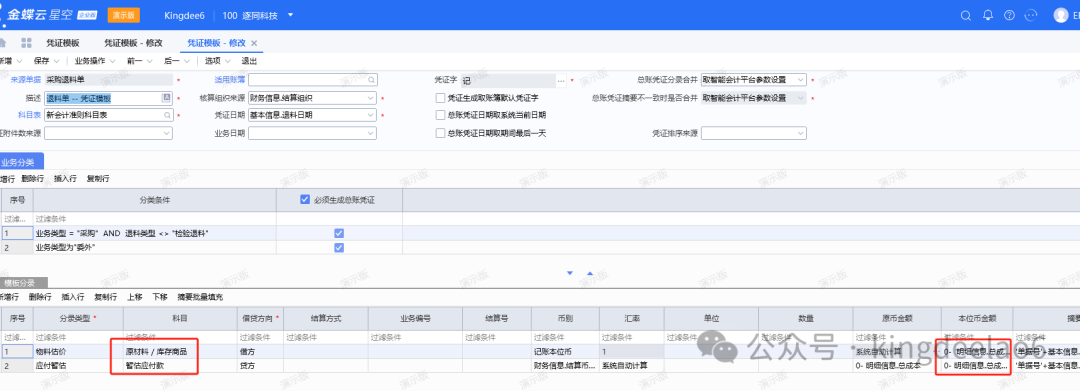Uncheck 必须生成总账凭证 for row 1
The image size is (1080, 391).
tap(339, 233)
